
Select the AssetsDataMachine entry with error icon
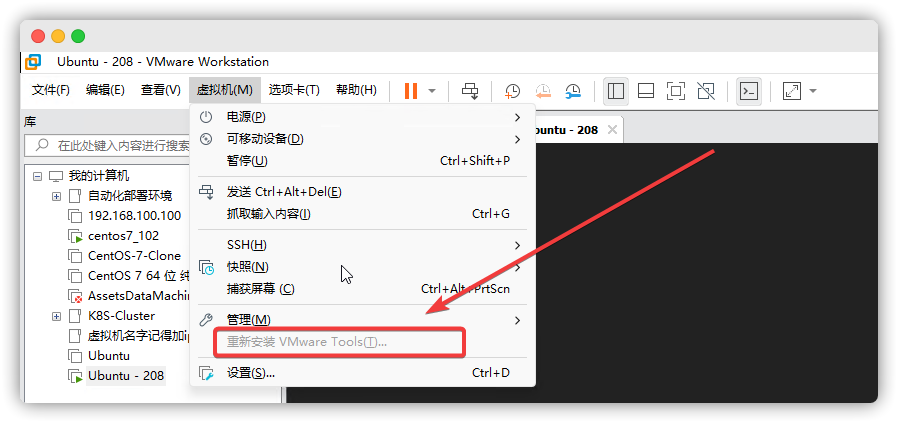(x=139, y=296)
